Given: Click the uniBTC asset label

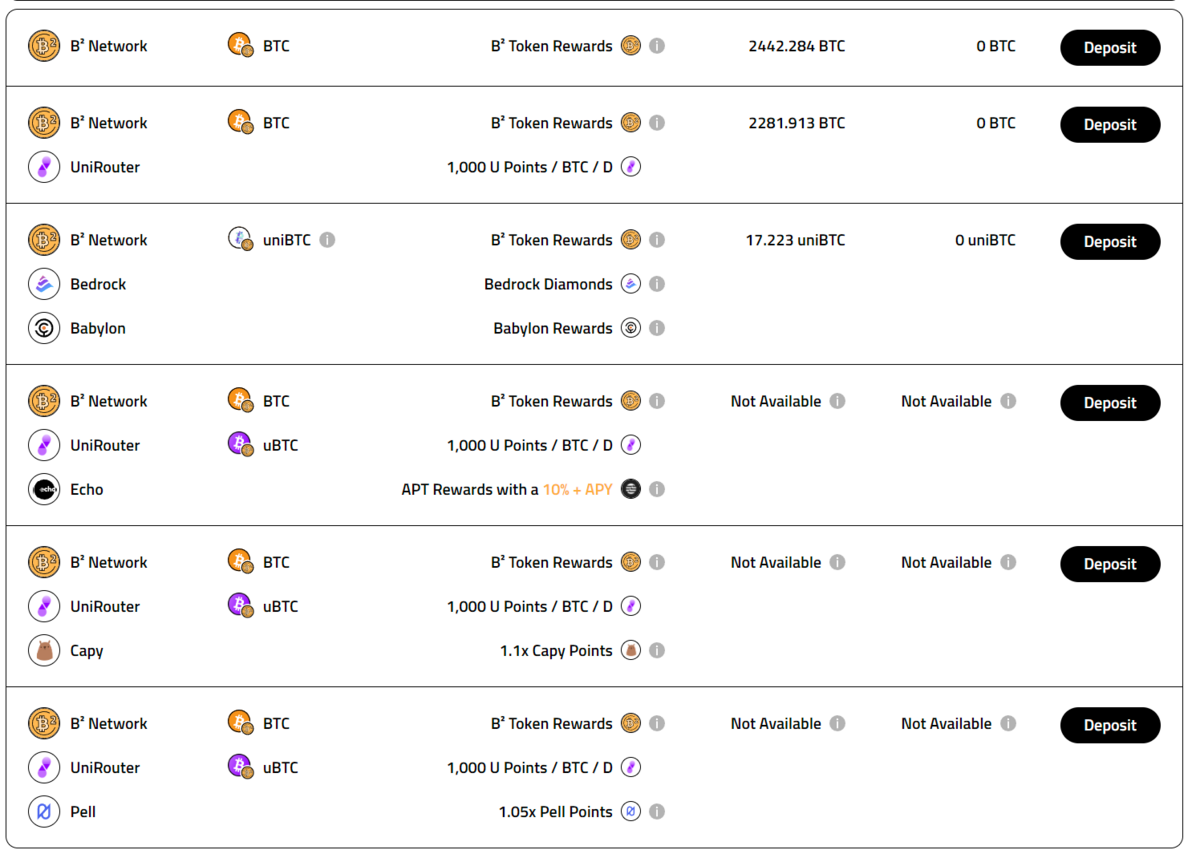Looking at the screenshot, I should coord(287,240).
